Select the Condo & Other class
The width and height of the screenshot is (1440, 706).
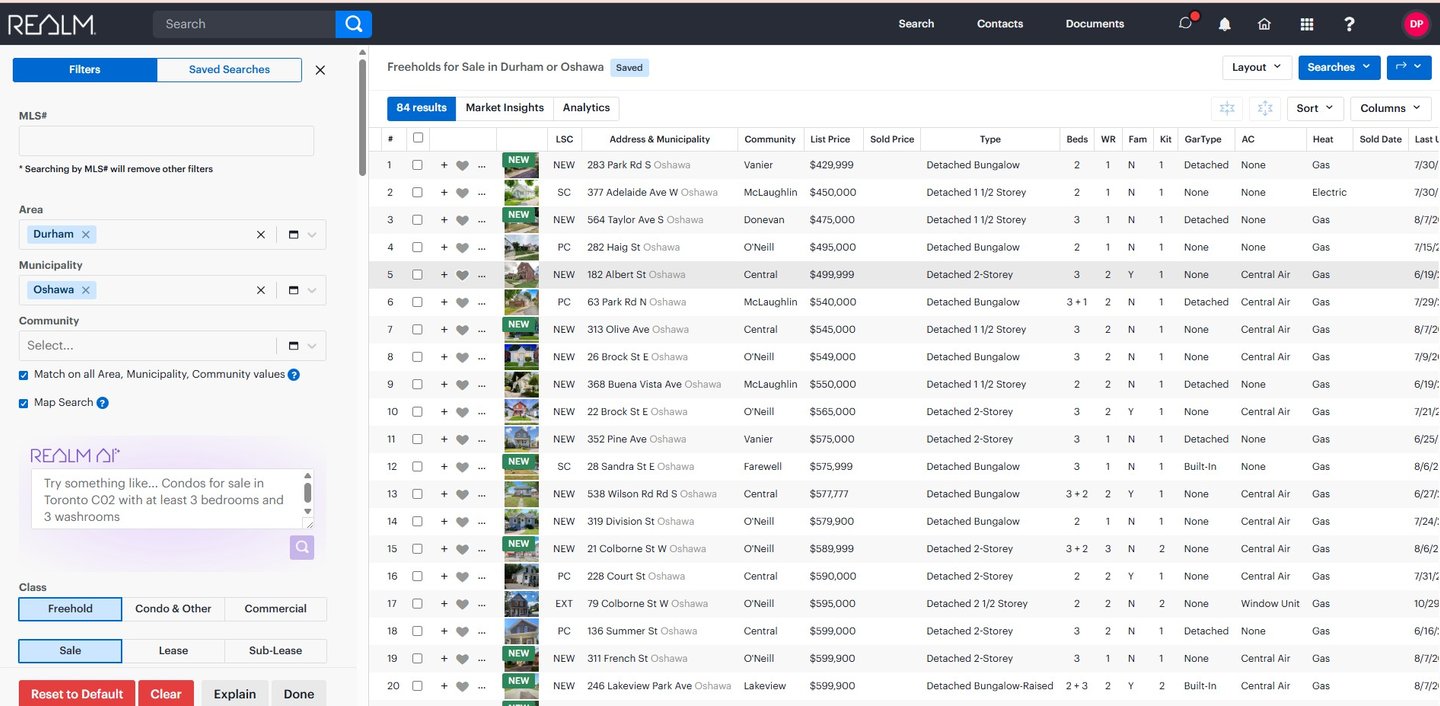(x=173, y=609)
